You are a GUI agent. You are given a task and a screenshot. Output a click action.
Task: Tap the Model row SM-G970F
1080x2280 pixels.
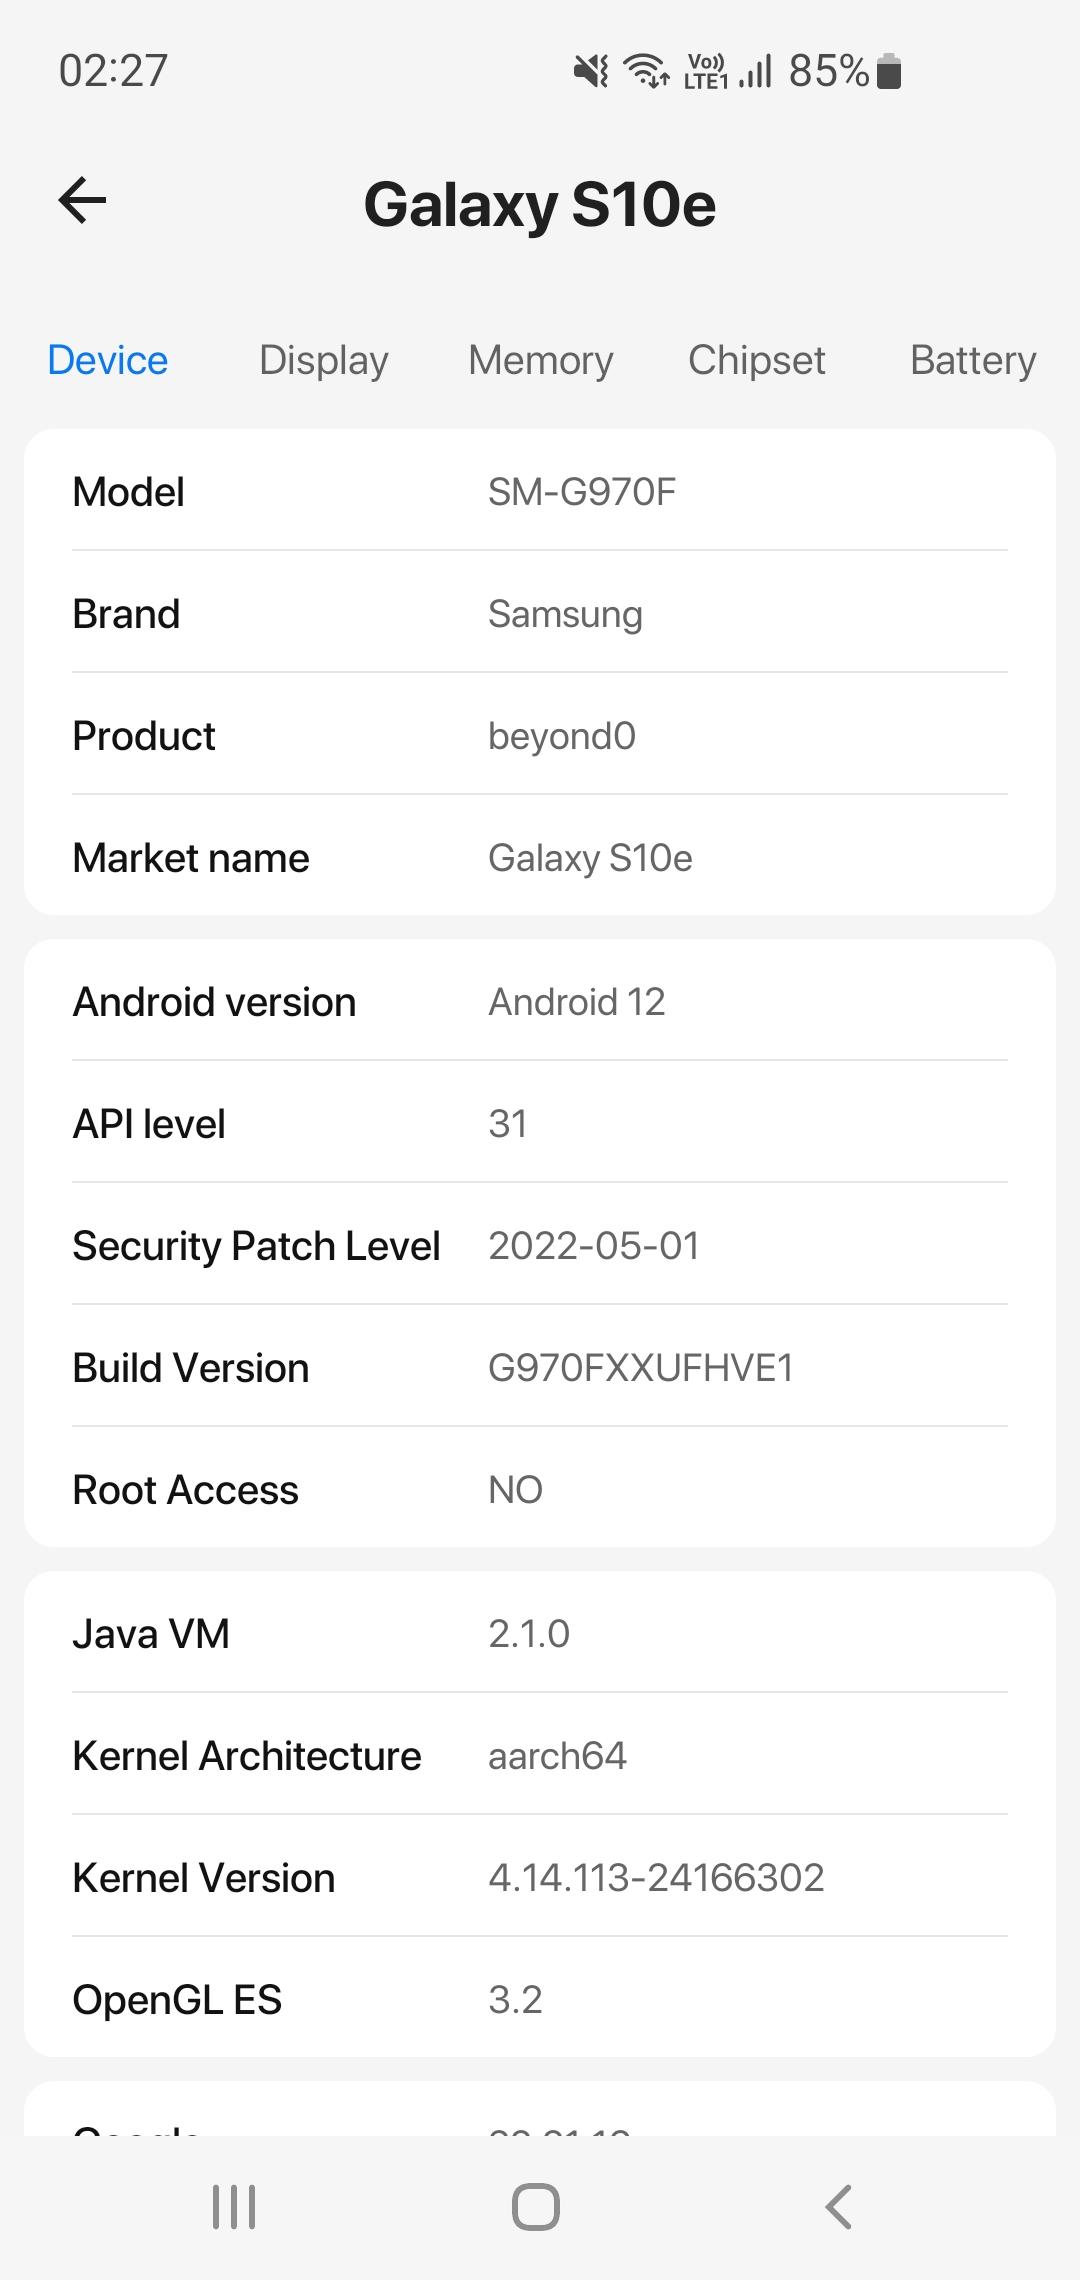(x=540, y=491)
